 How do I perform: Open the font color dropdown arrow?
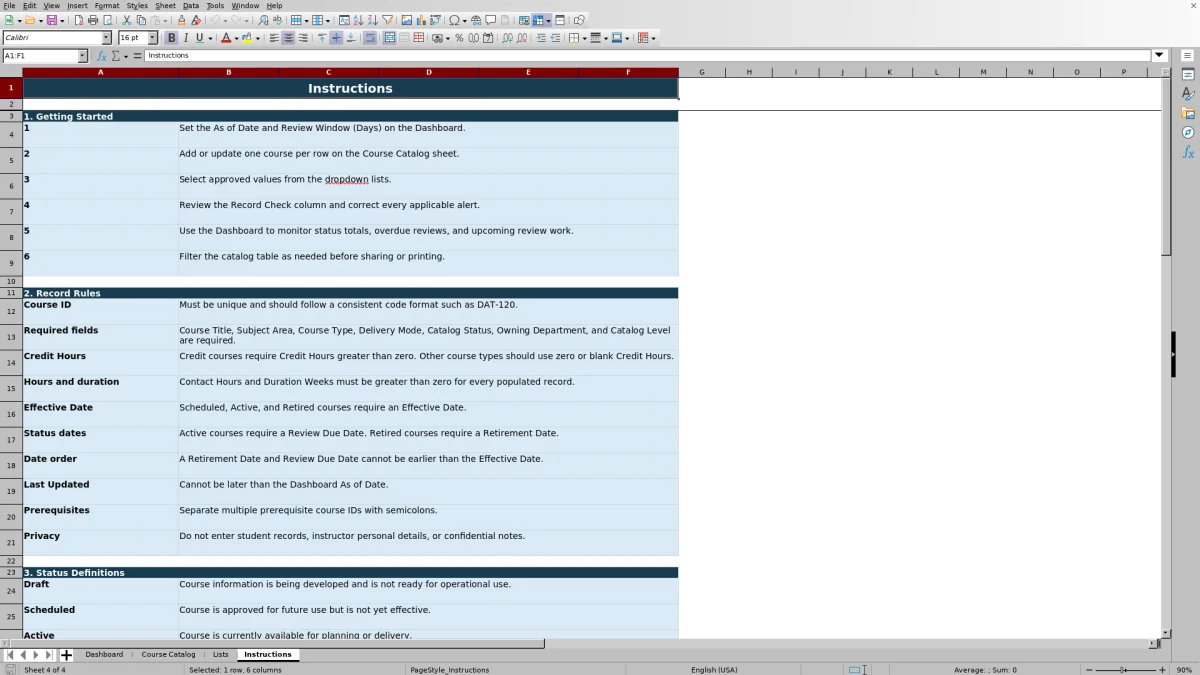point(236,38)
